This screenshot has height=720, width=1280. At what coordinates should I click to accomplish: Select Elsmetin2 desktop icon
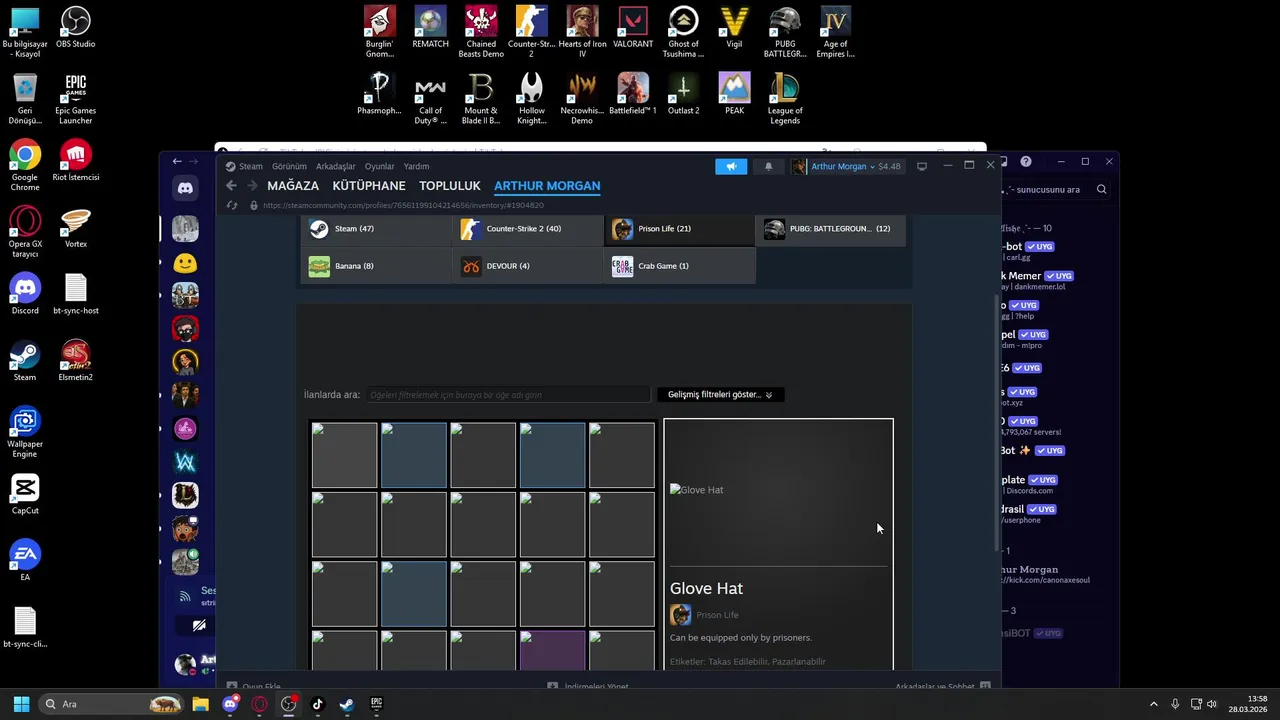tap(75, 360)
